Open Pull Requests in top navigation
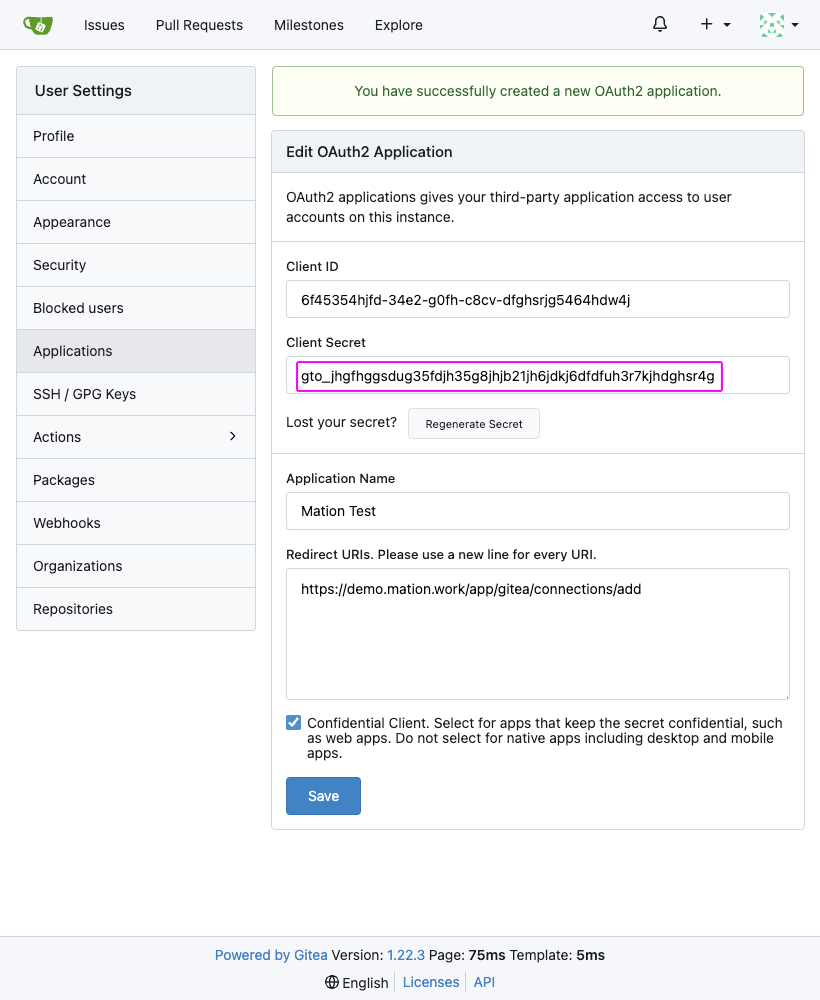820x1000 pixels. 199,25
